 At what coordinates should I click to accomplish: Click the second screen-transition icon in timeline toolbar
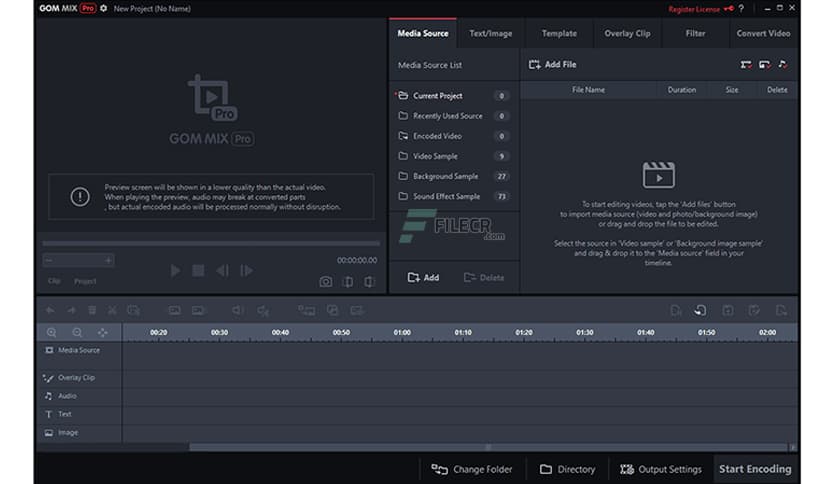[198, 310]
